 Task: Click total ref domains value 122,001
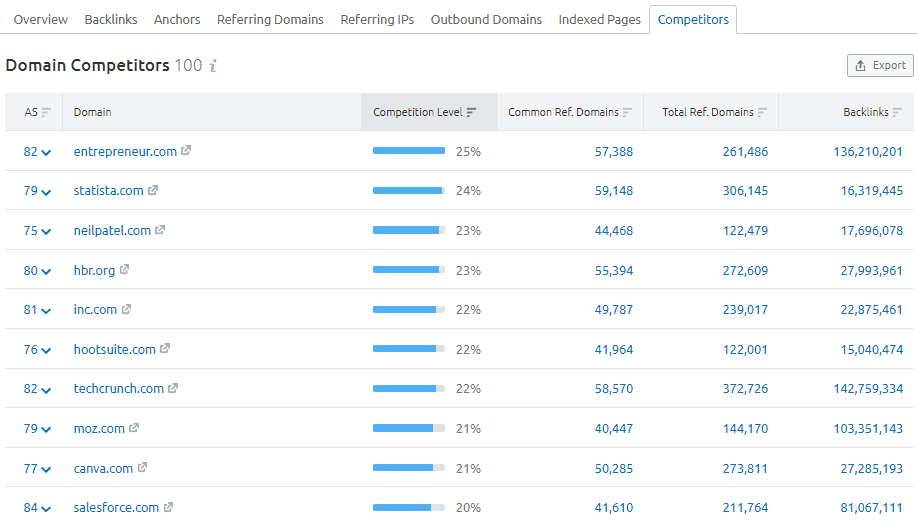point(745,350)
